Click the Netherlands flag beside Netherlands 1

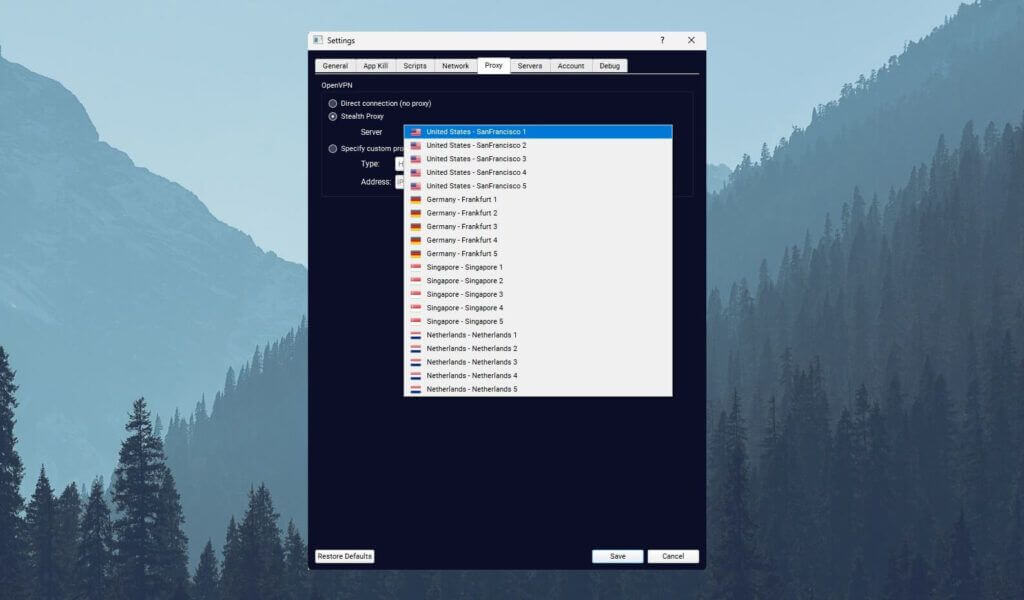tap(415, 335)
